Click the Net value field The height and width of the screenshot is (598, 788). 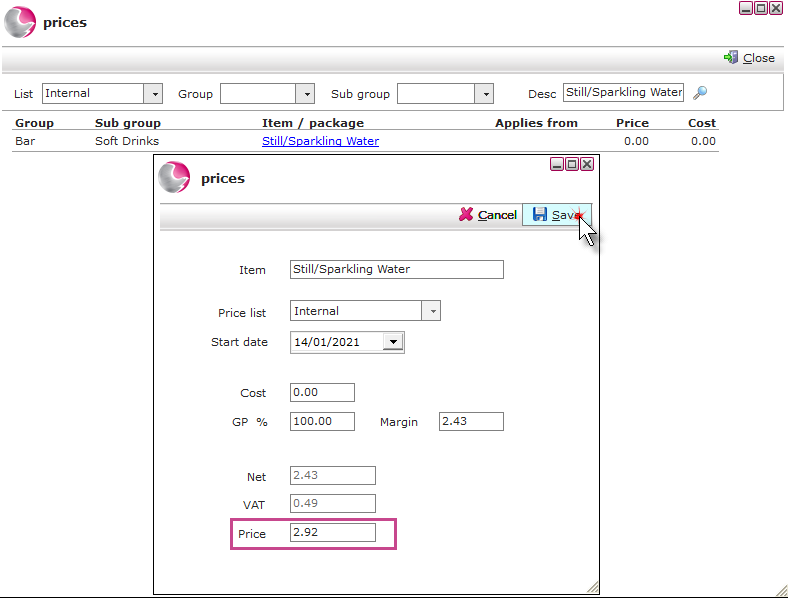333,475
